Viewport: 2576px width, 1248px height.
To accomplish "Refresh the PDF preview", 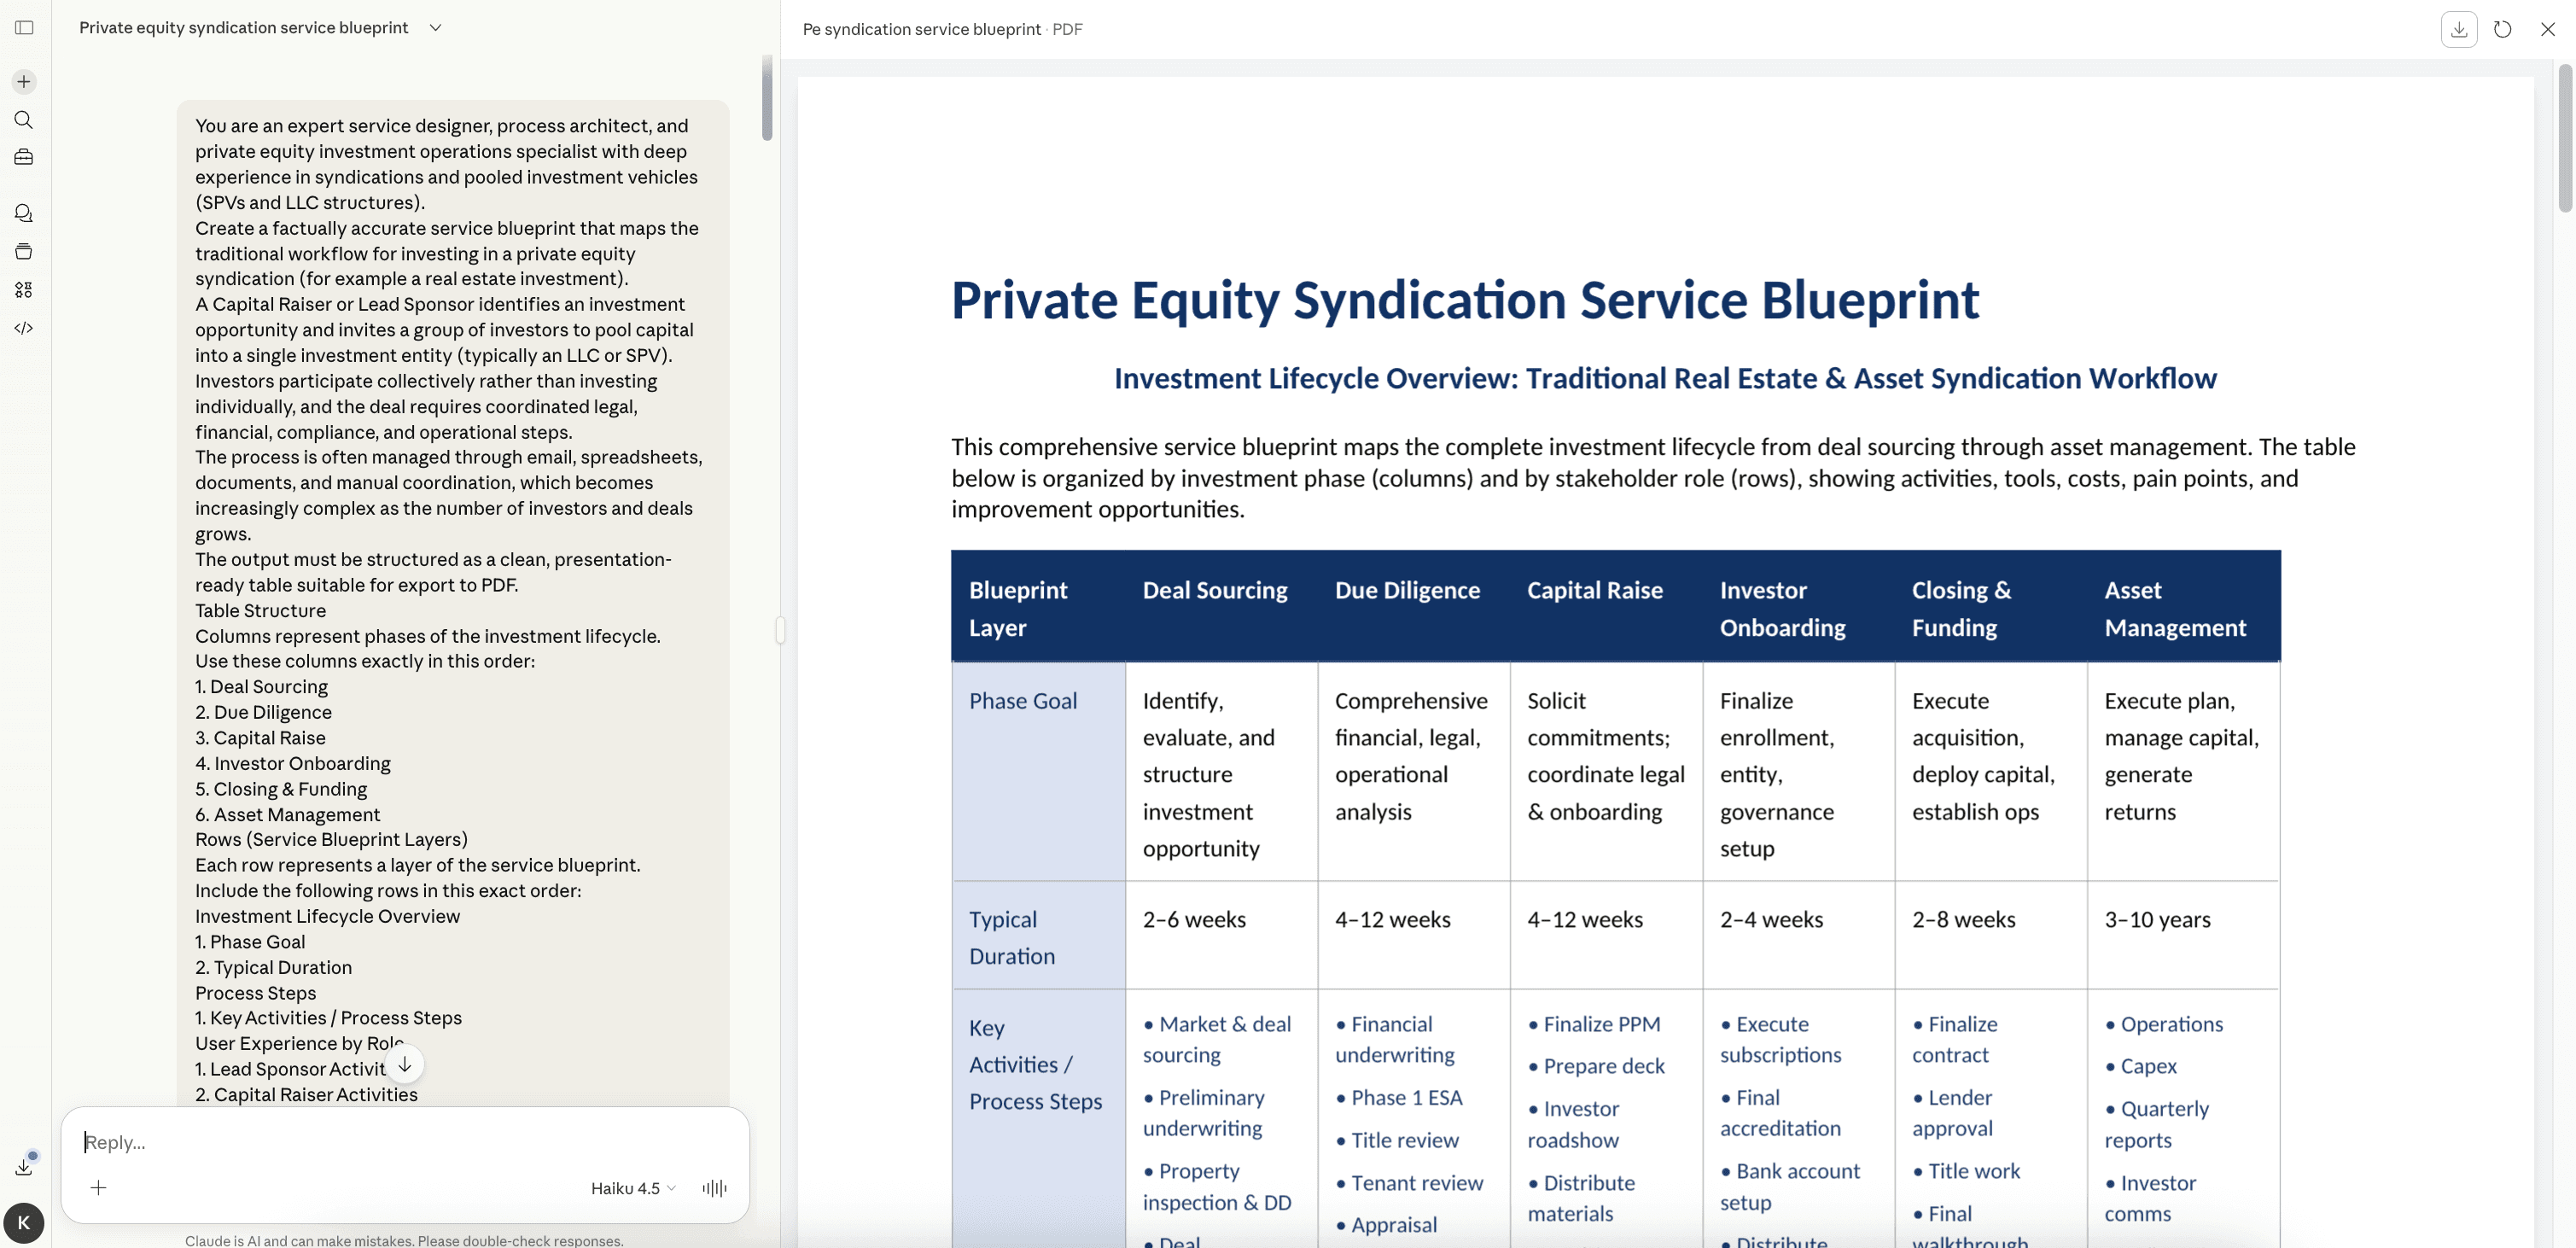I will 2502,29.
